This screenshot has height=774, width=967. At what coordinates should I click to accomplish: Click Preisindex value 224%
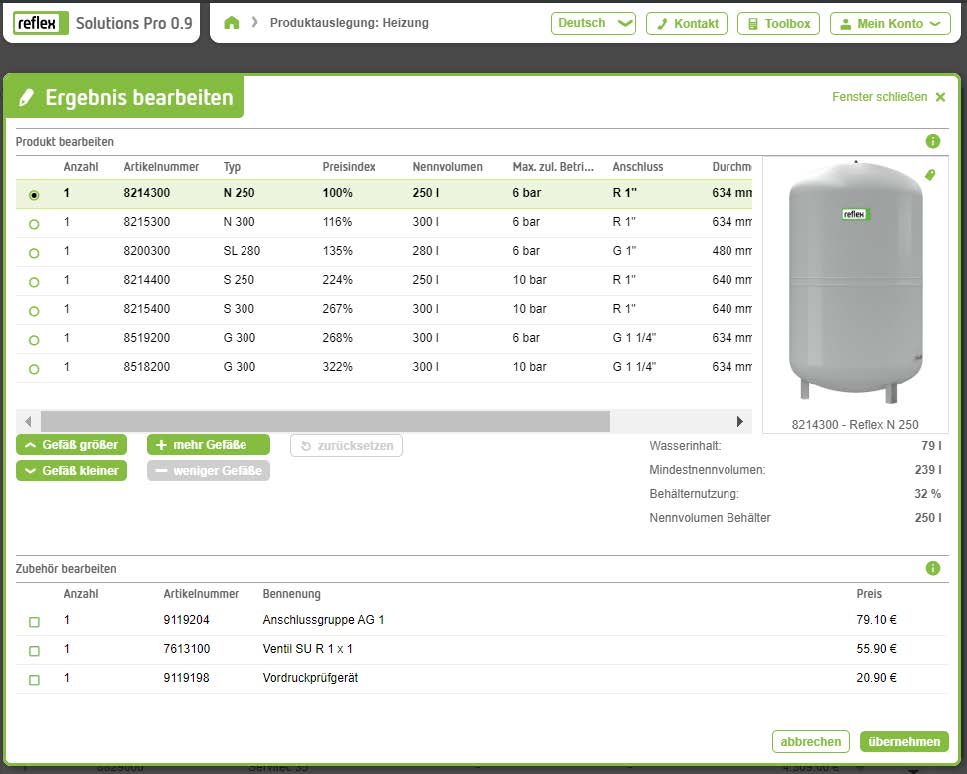(337, 280)
